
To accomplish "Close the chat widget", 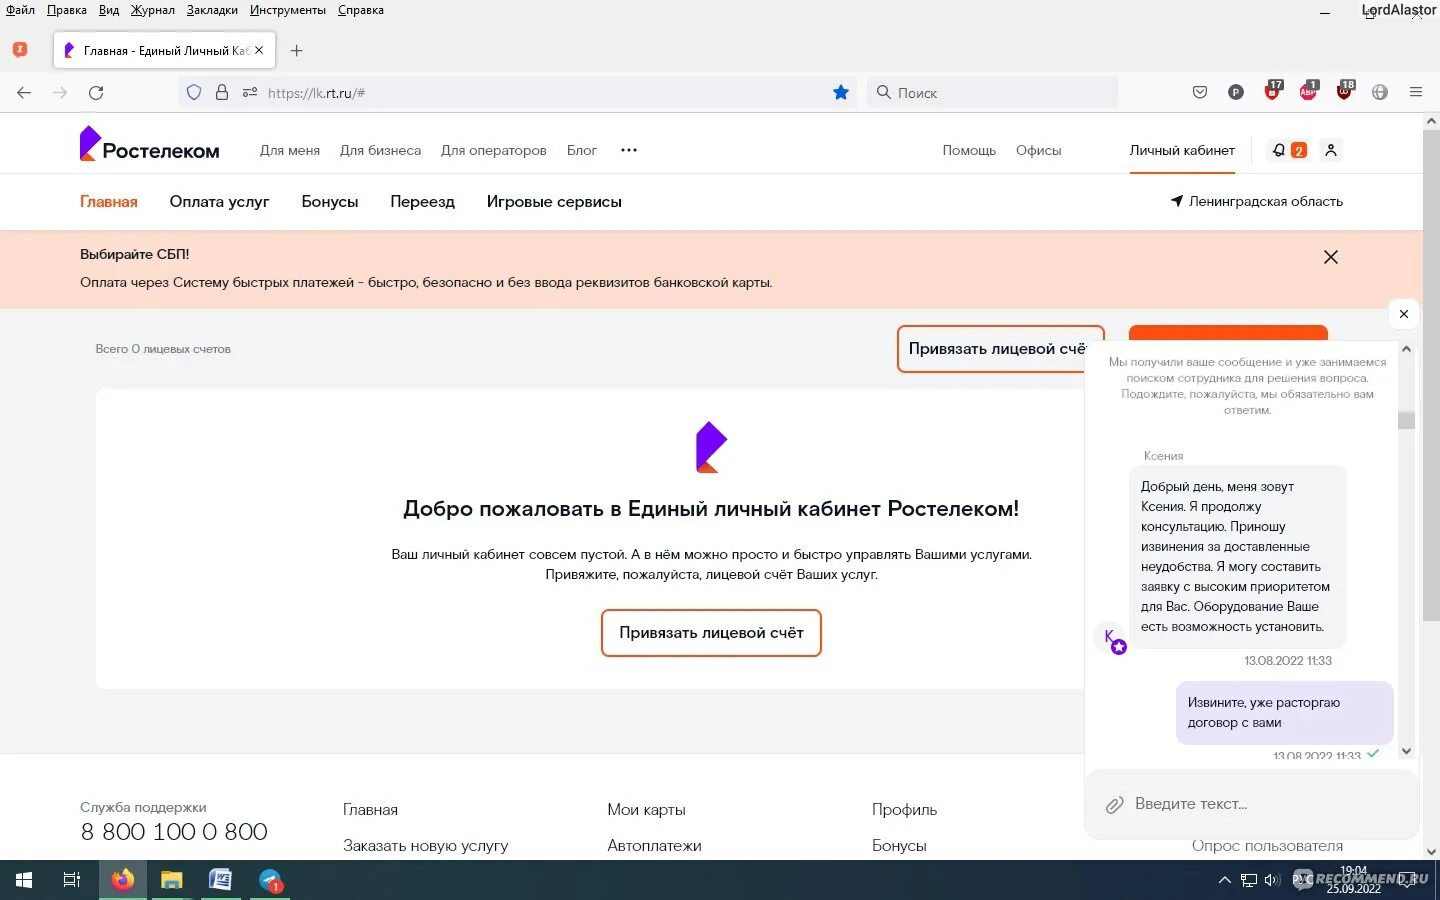I will 1404,314.
